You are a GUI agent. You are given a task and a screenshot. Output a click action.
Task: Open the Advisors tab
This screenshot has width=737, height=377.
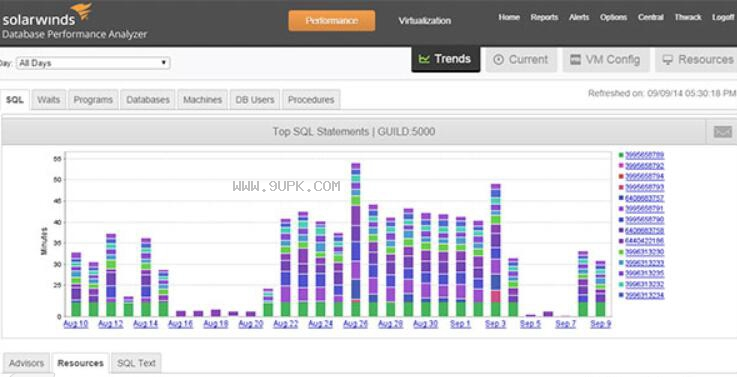click(x=26, y=363)
